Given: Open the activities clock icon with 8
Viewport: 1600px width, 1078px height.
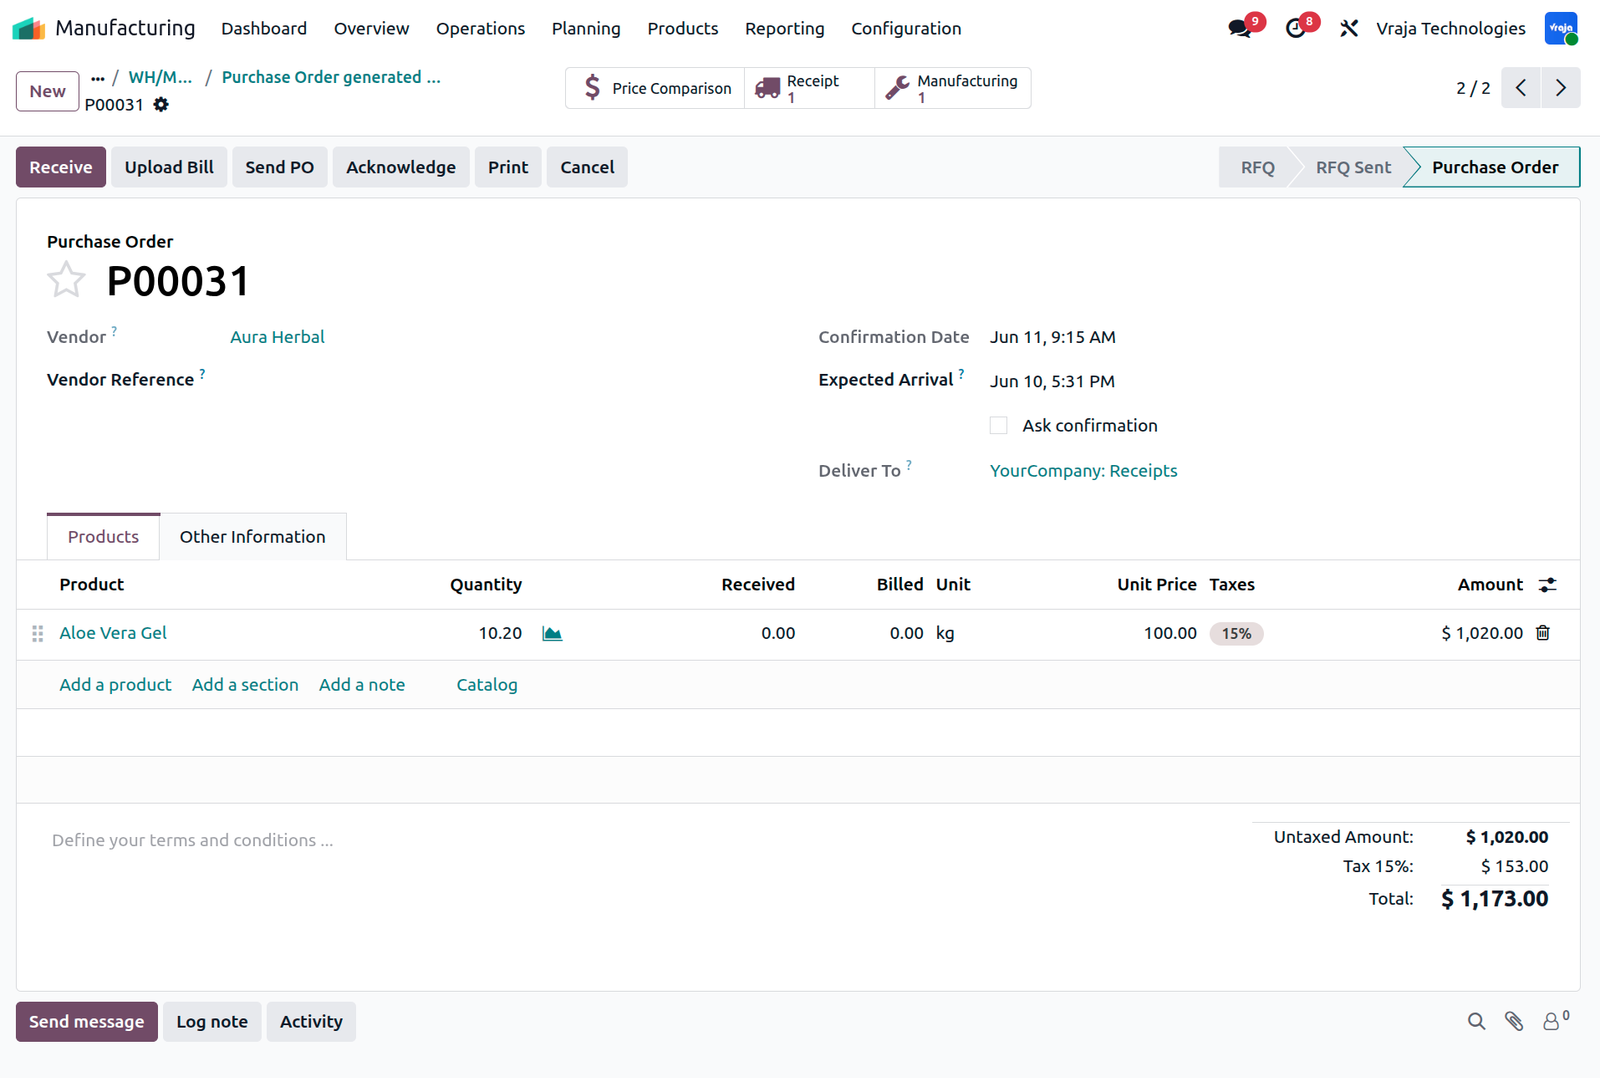Looking at the screenshot, I should pos(1296,28).
